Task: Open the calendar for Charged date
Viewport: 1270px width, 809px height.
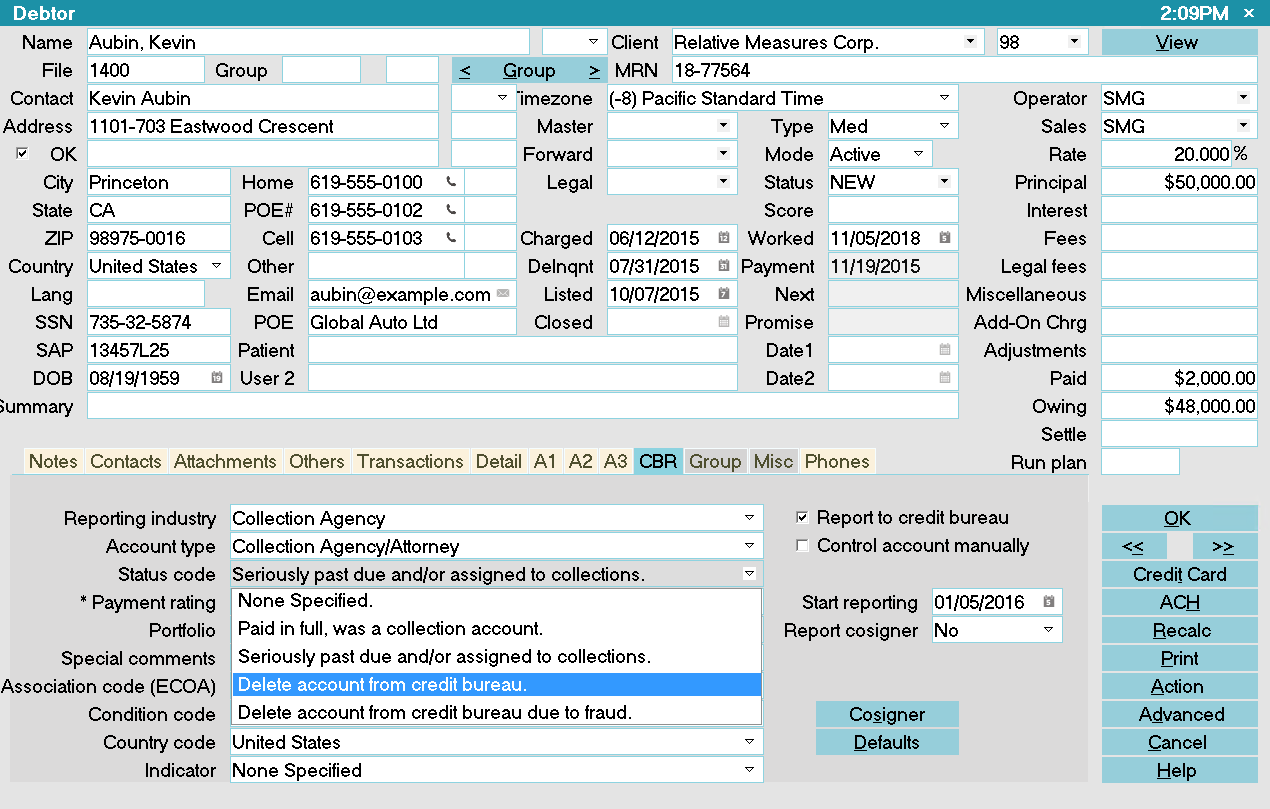Action: [724, 238]
